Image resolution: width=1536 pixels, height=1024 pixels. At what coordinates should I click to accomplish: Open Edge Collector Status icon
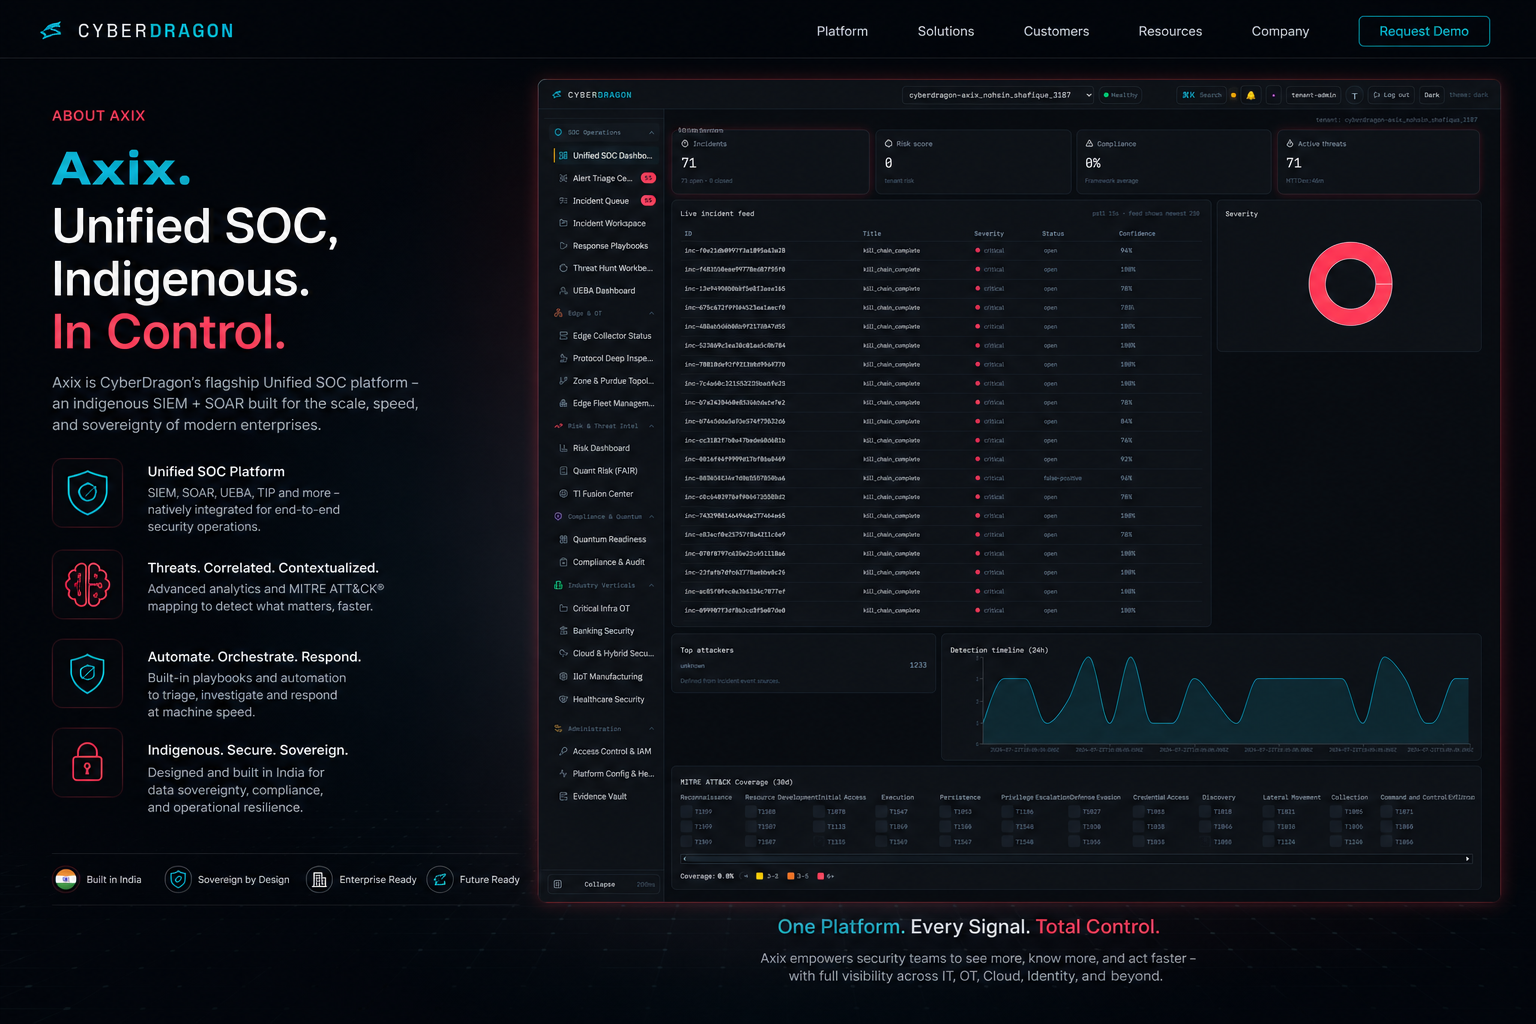[563, 336]
